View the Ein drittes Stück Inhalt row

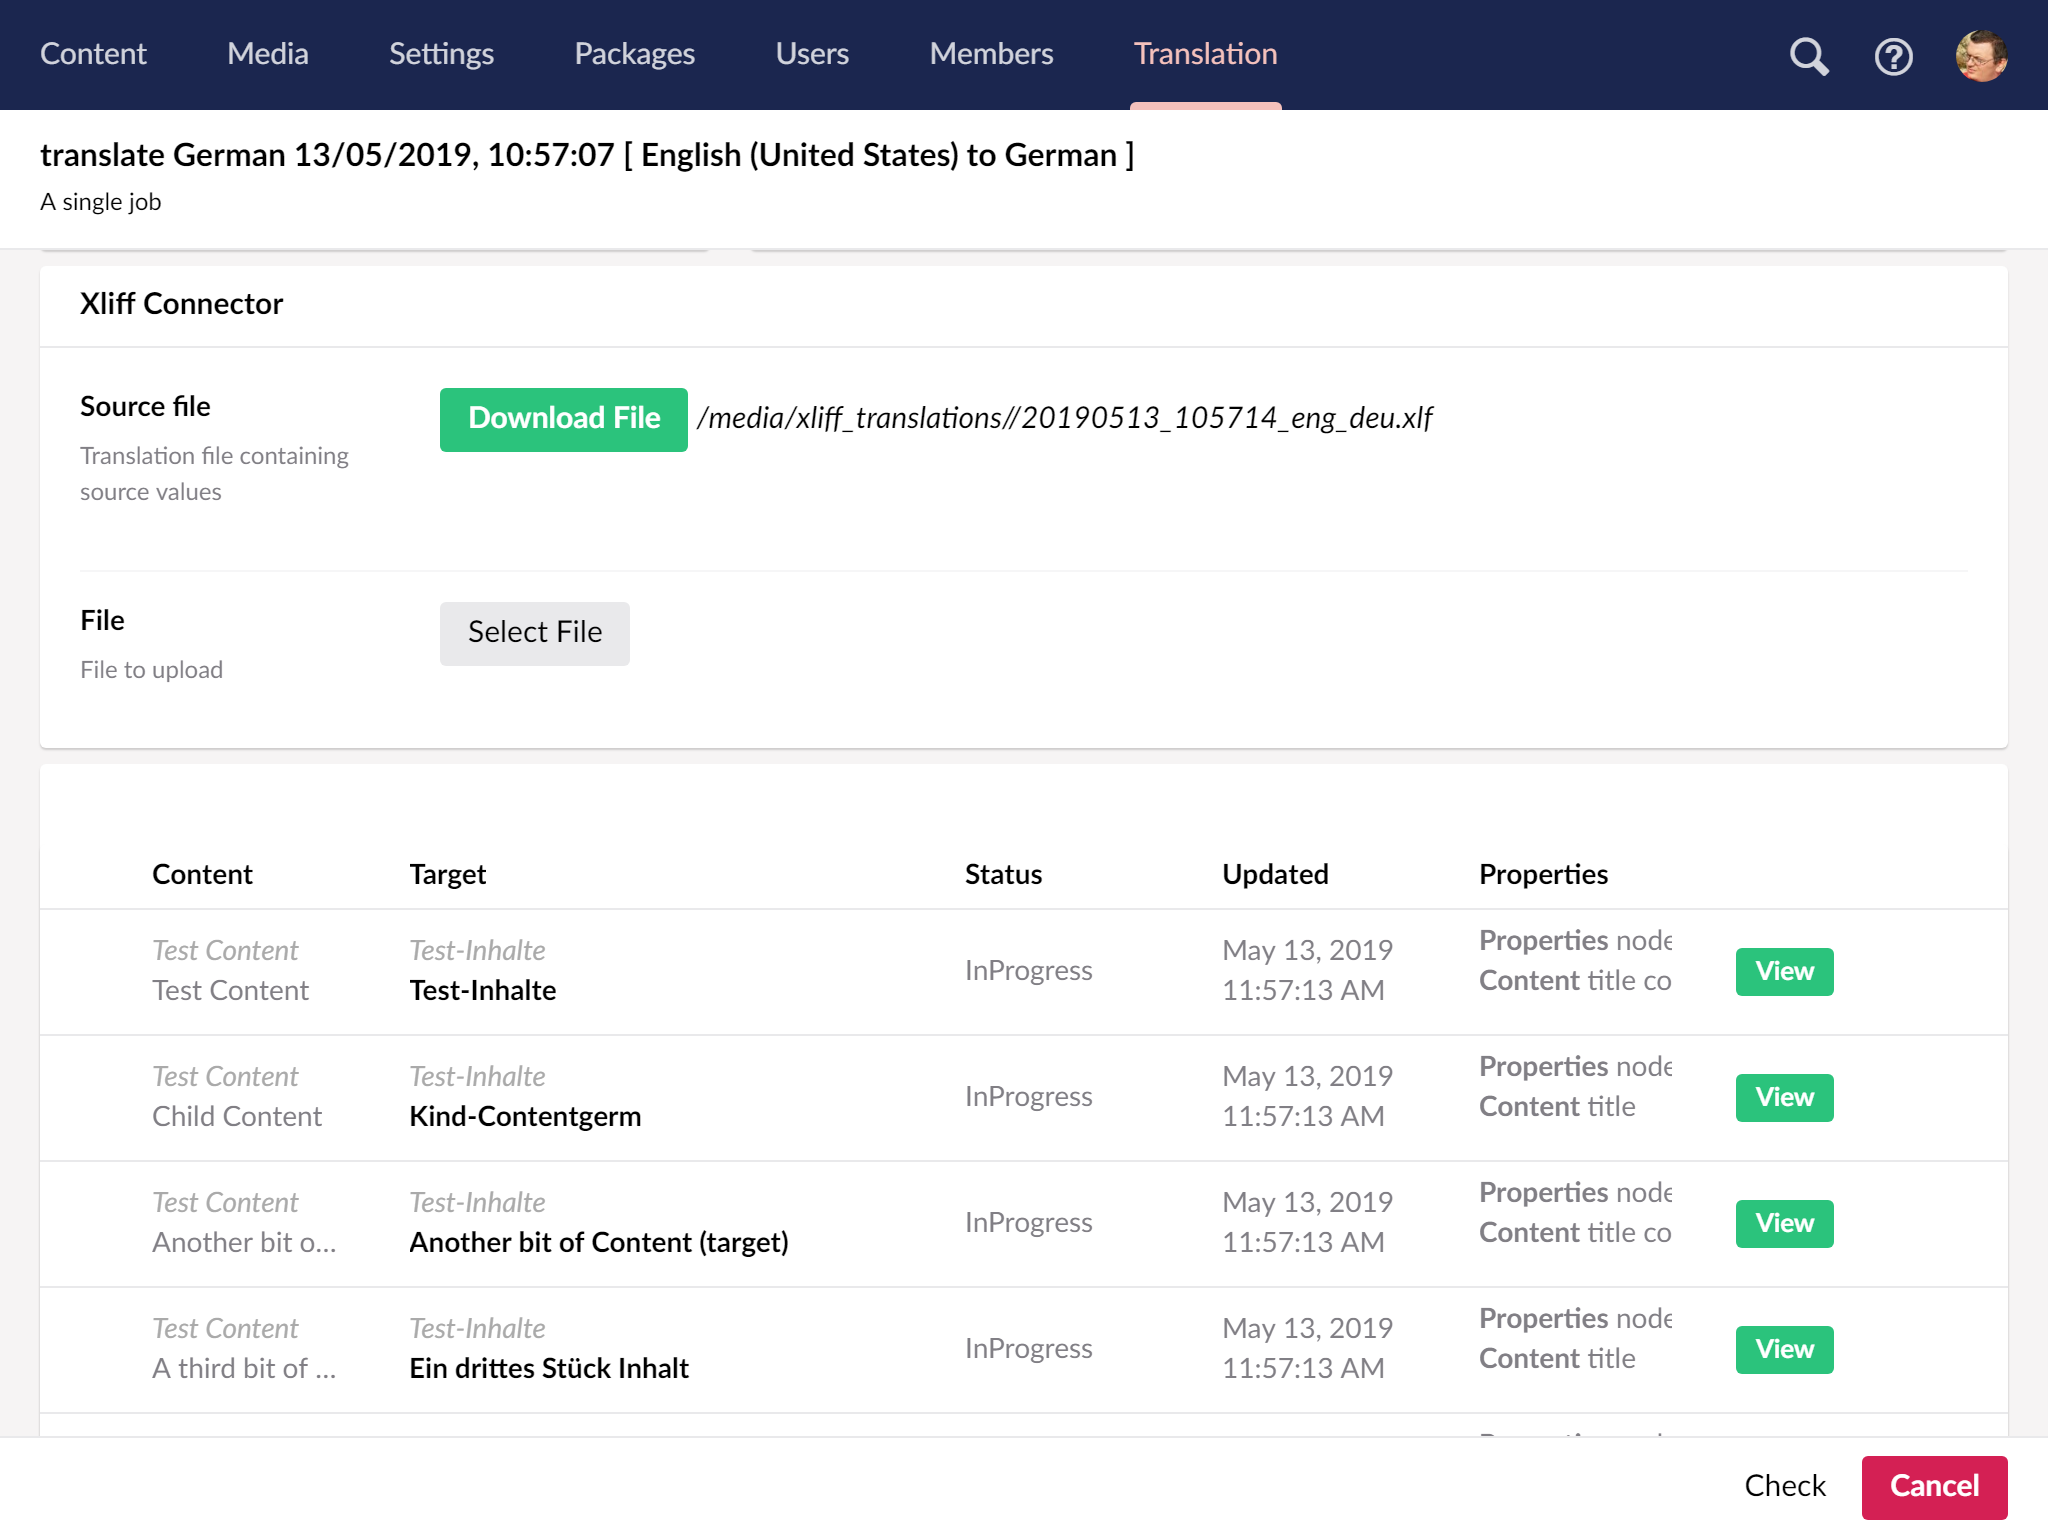coord(1783,1349)
